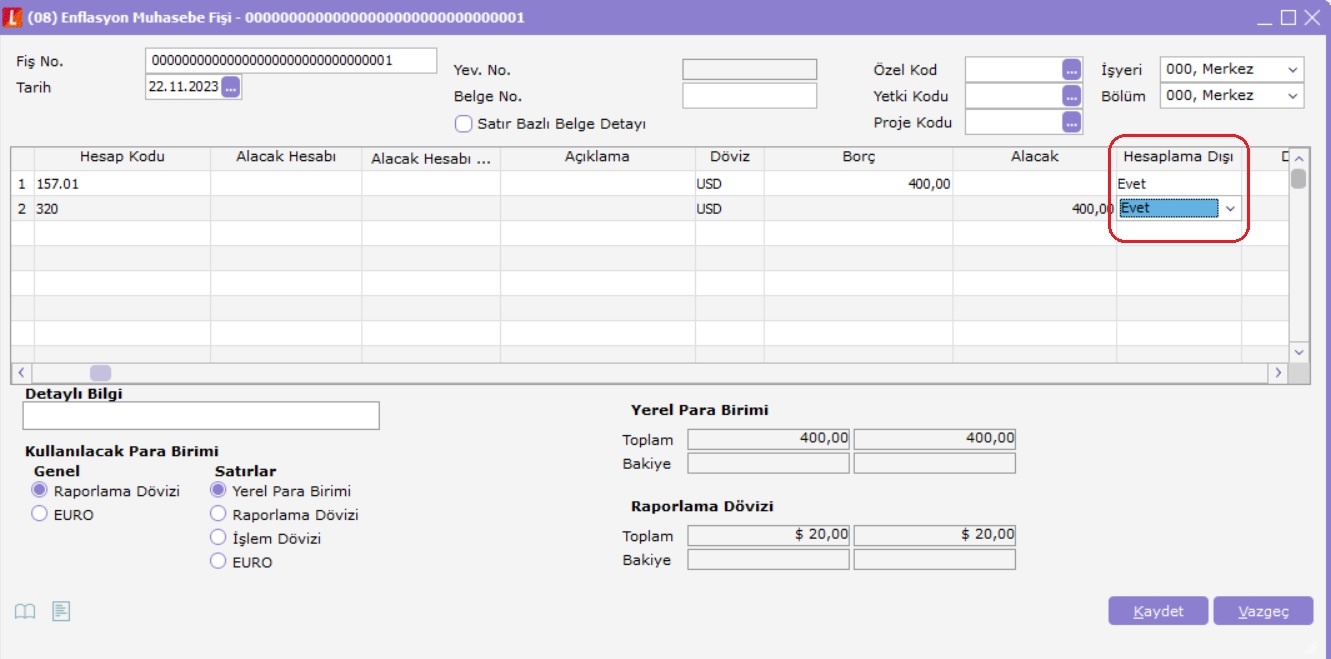Select İşlem Dövizi for Satırlar
This screenshot has height=659, width=1331.
pos(218,538)
